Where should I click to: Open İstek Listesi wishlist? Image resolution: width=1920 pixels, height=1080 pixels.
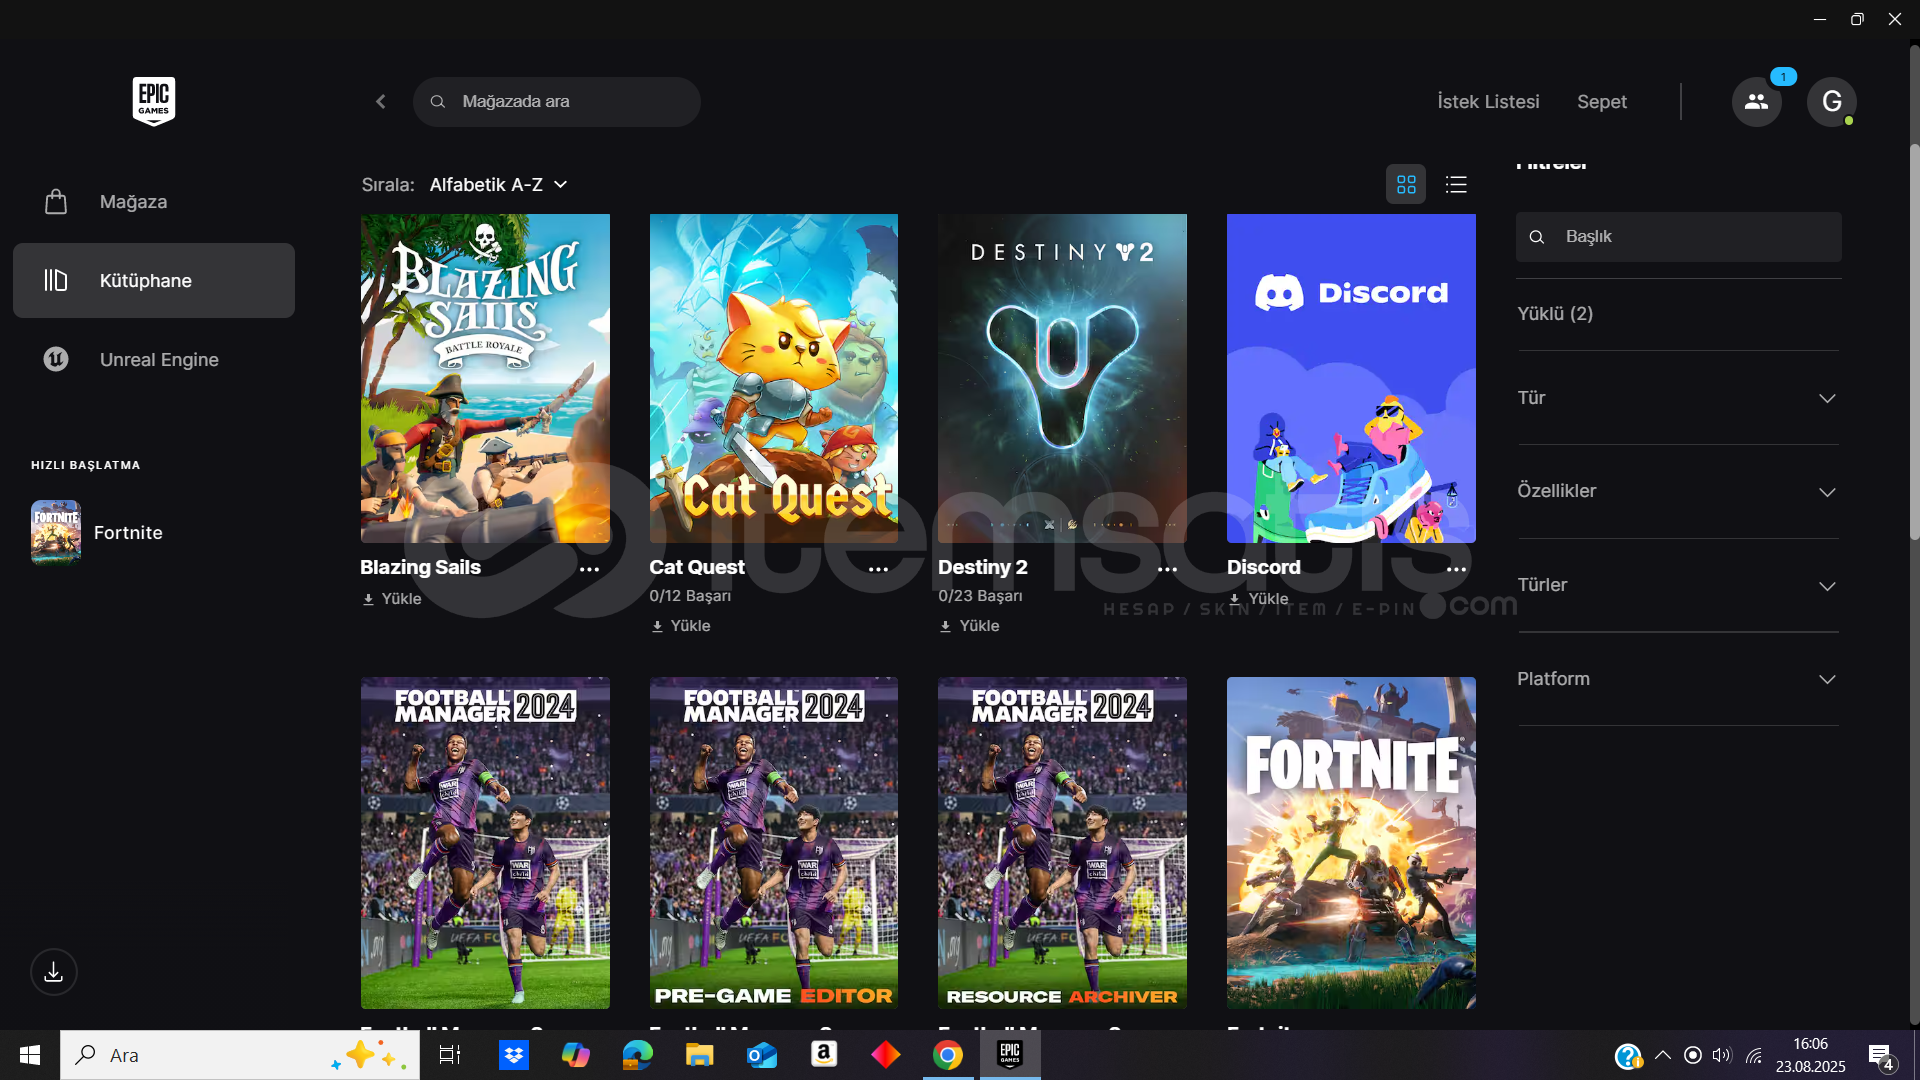(x=1488, y=102)
